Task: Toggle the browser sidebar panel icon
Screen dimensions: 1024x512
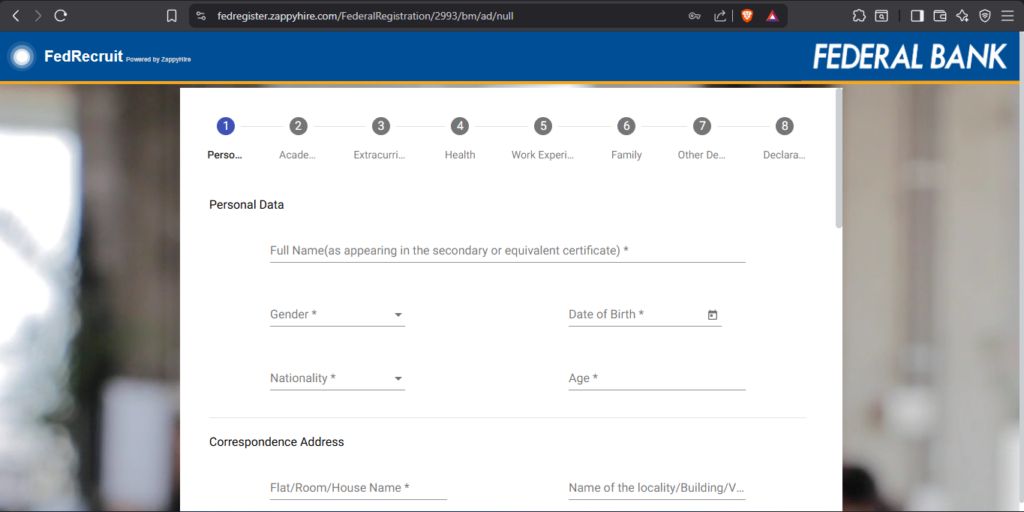Action: click(917, 16)
